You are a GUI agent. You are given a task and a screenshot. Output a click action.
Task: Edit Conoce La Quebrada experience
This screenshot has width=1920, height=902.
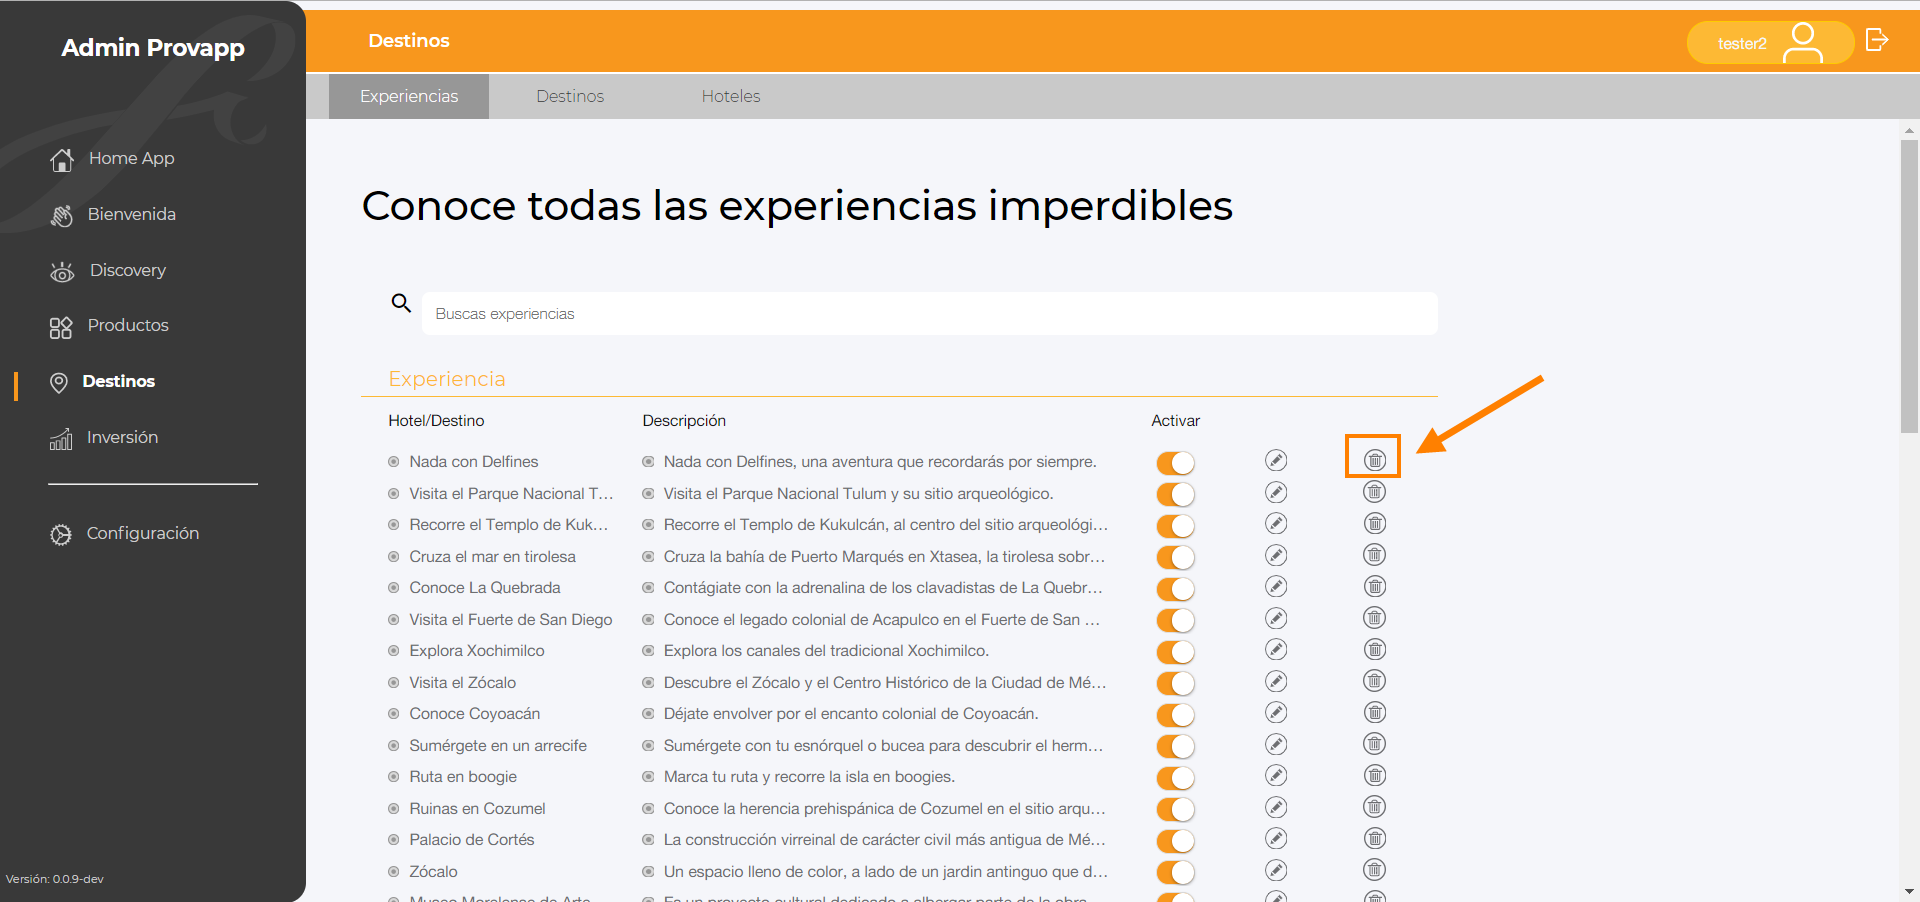pos(1276,586)
